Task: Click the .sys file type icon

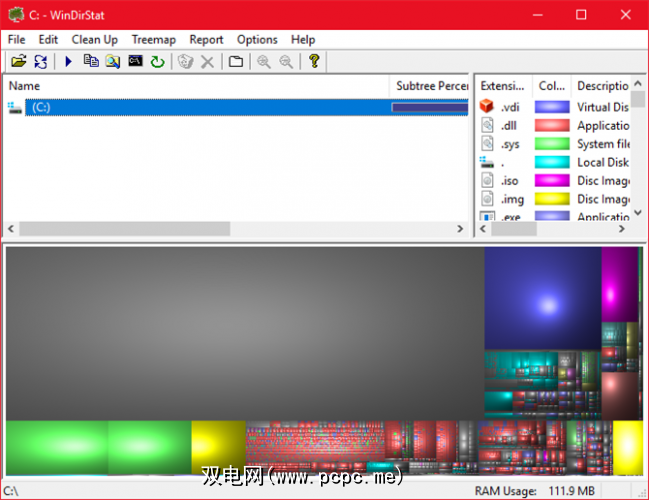Action: click(x=488, y=144)
